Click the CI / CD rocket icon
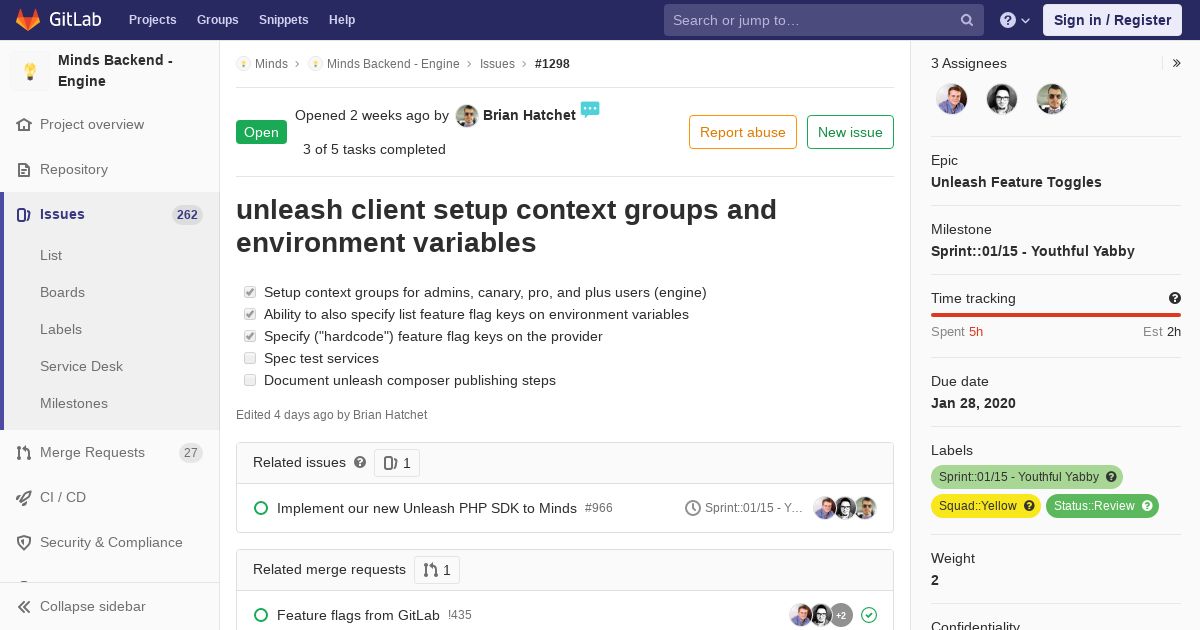The height and width of the screenshot is (630, 1200). (24, 497)
